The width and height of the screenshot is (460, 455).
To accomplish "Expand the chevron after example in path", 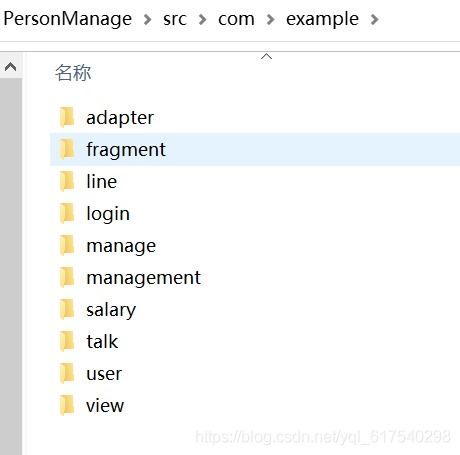I will (x=374, y=19).
